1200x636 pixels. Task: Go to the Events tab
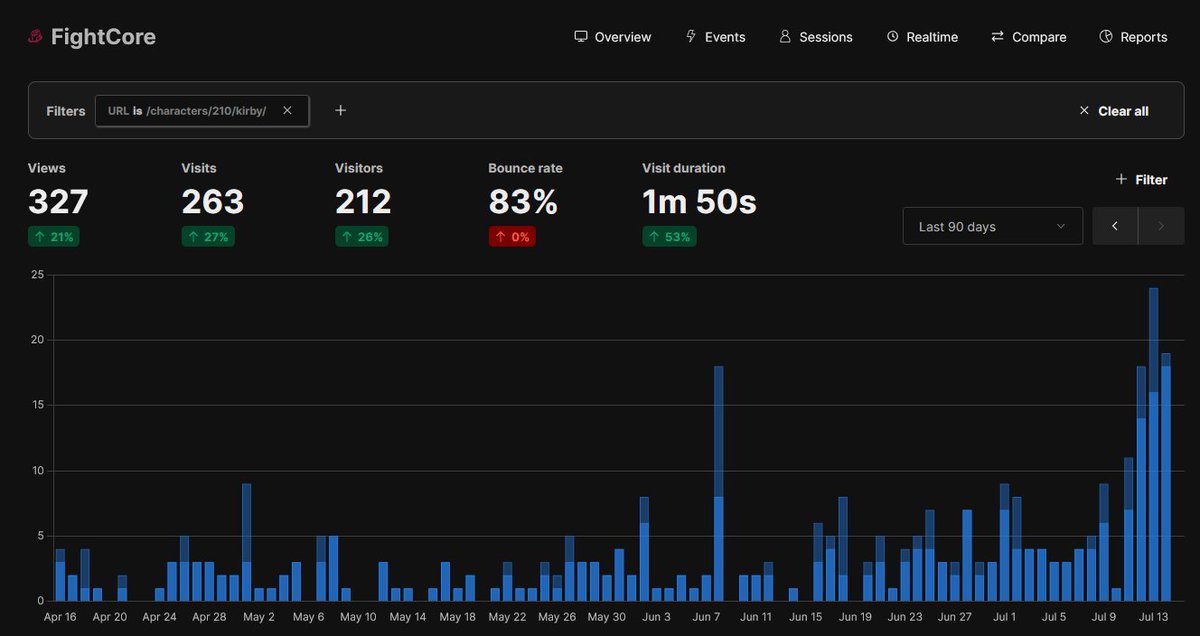pyautogui.click(x=715, y=37)
